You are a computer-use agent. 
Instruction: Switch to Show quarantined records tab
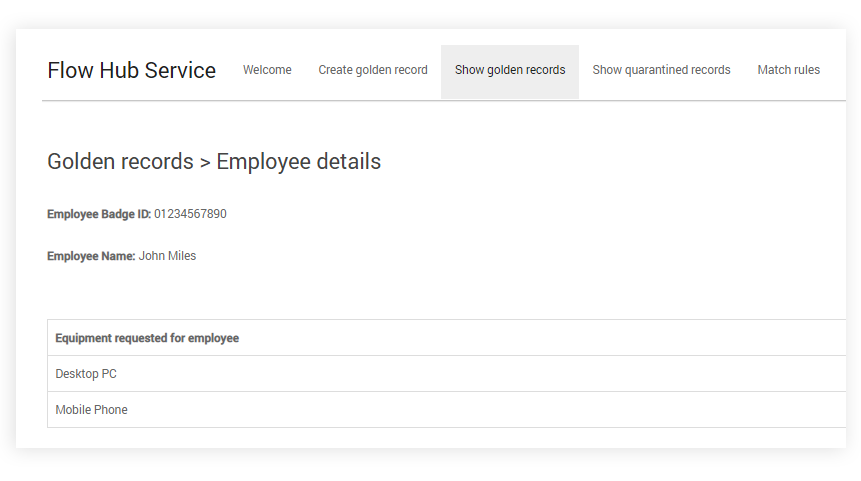661,70
